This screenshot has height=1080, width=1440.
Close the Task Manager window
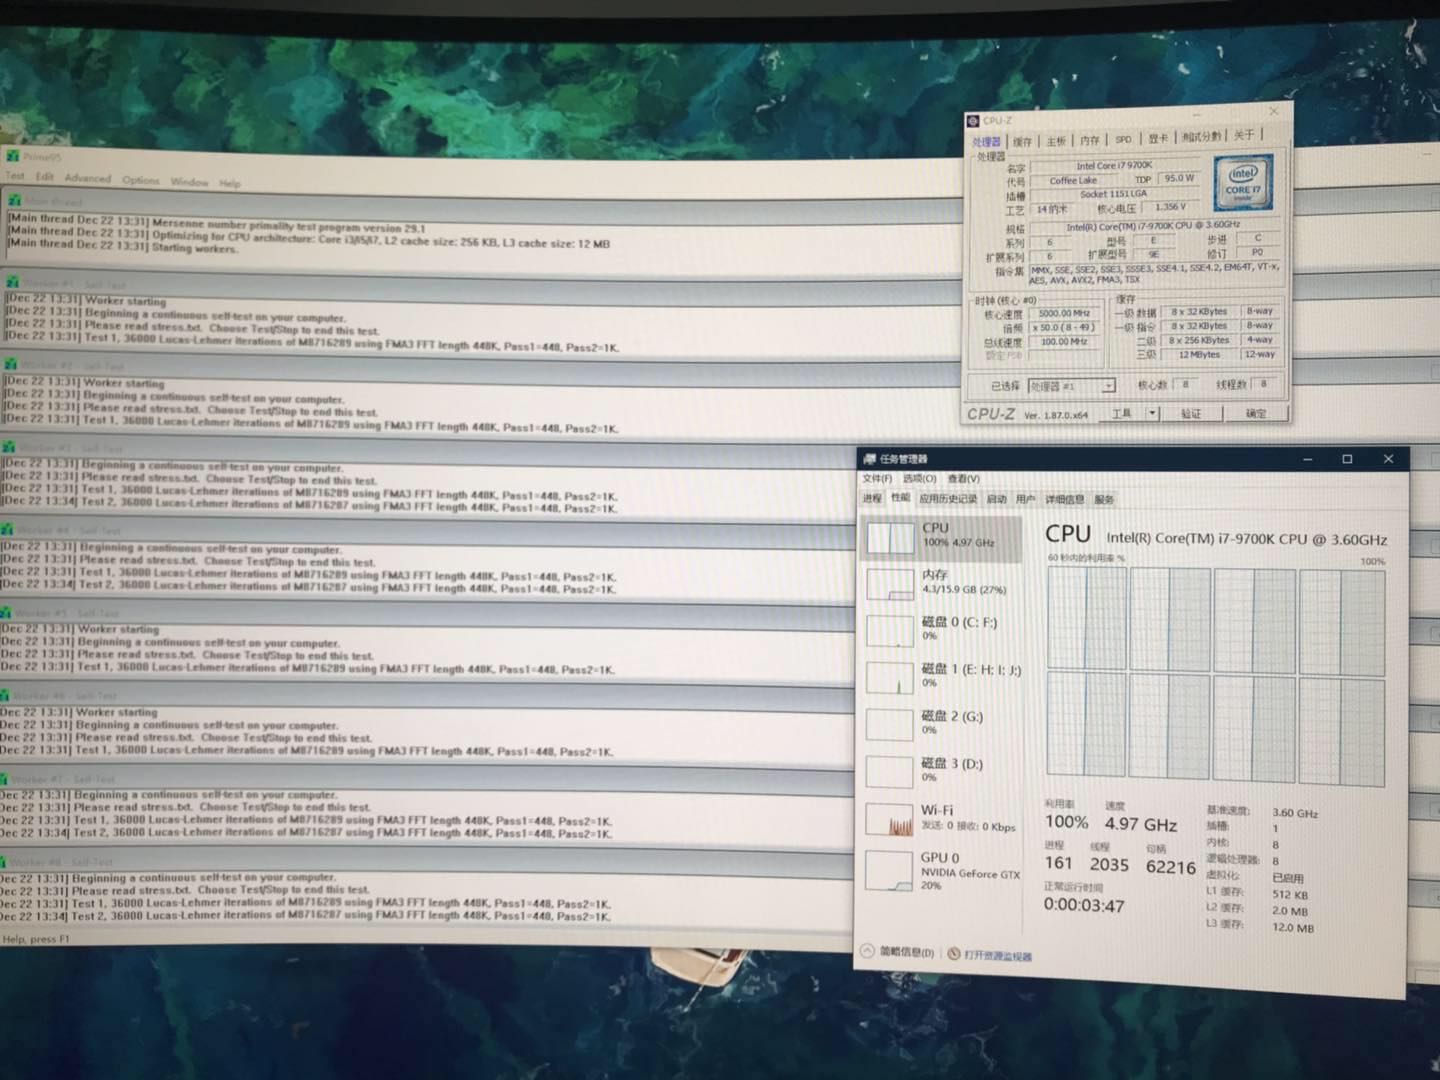(x=1388, y=459)
